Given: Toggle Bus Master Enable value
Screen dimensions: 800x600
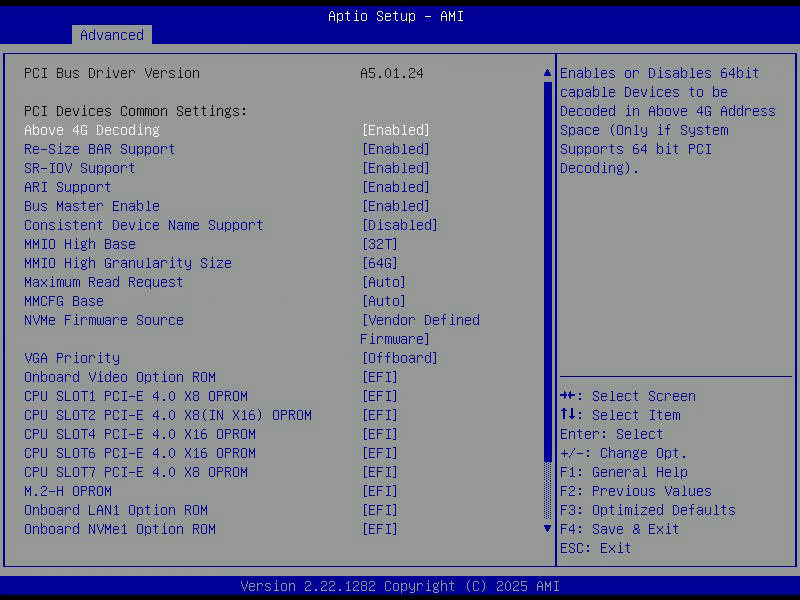Looking at the screenshot, I should coord(396,206).
